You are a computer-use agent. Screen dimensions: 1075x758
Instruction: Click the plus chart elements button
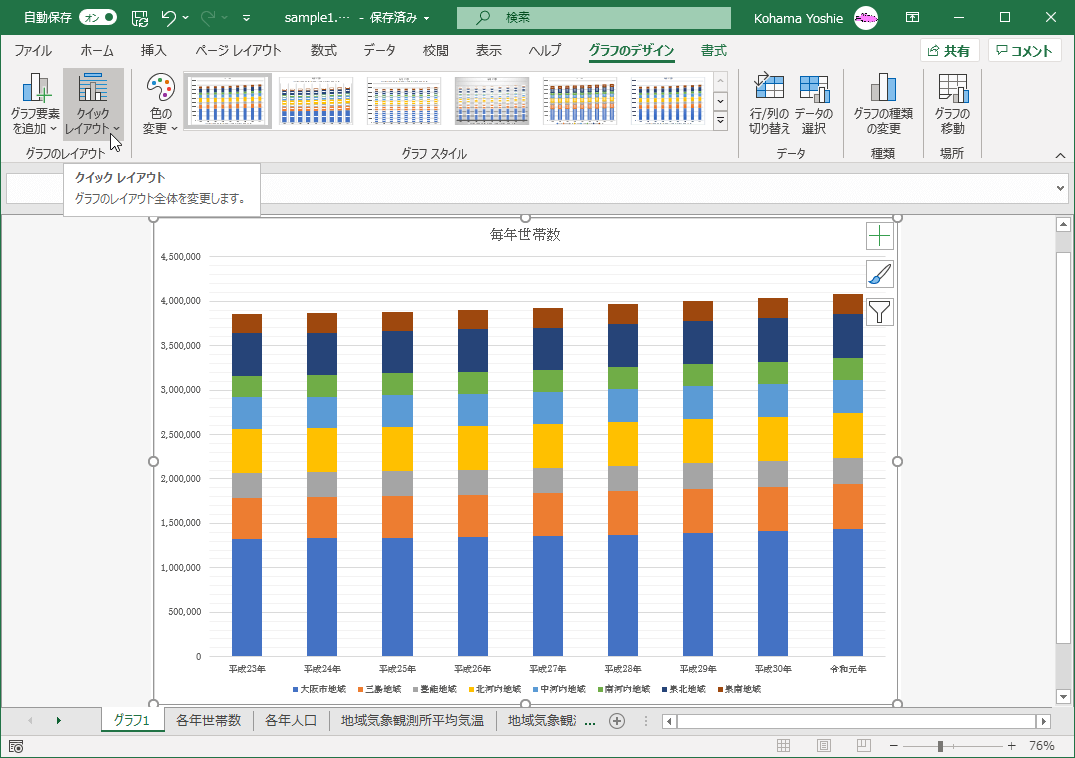pyautogui.click(x=879, y=236)
